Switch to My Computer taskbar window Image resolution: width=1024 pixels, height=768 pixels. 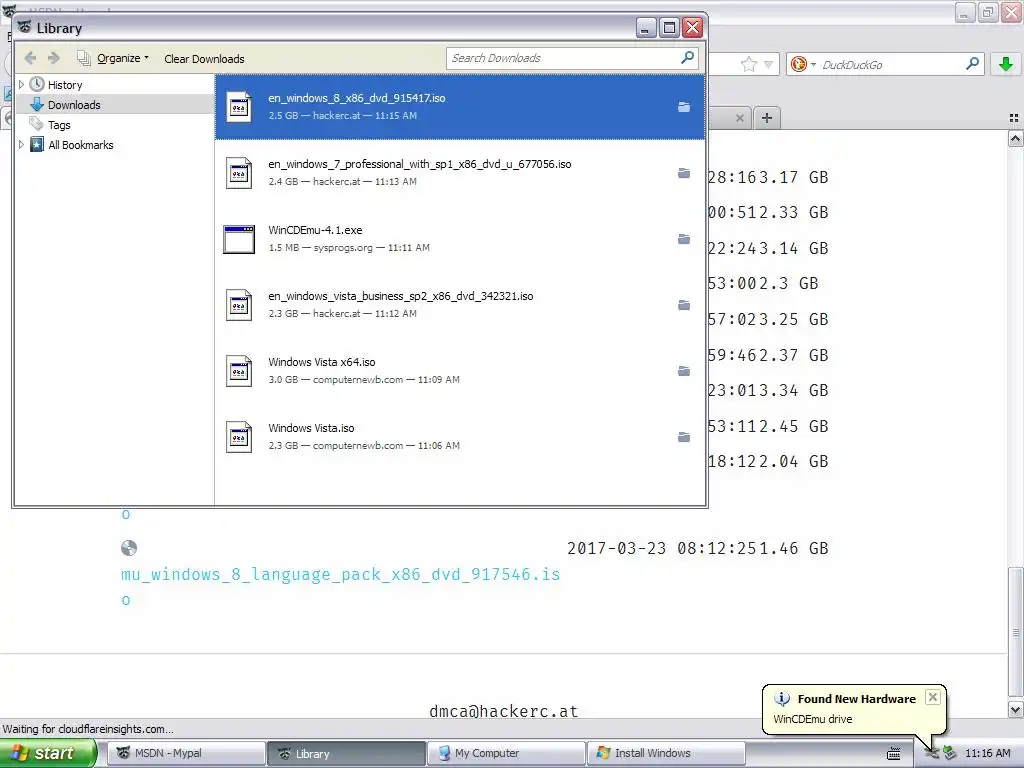pos(506,753)
